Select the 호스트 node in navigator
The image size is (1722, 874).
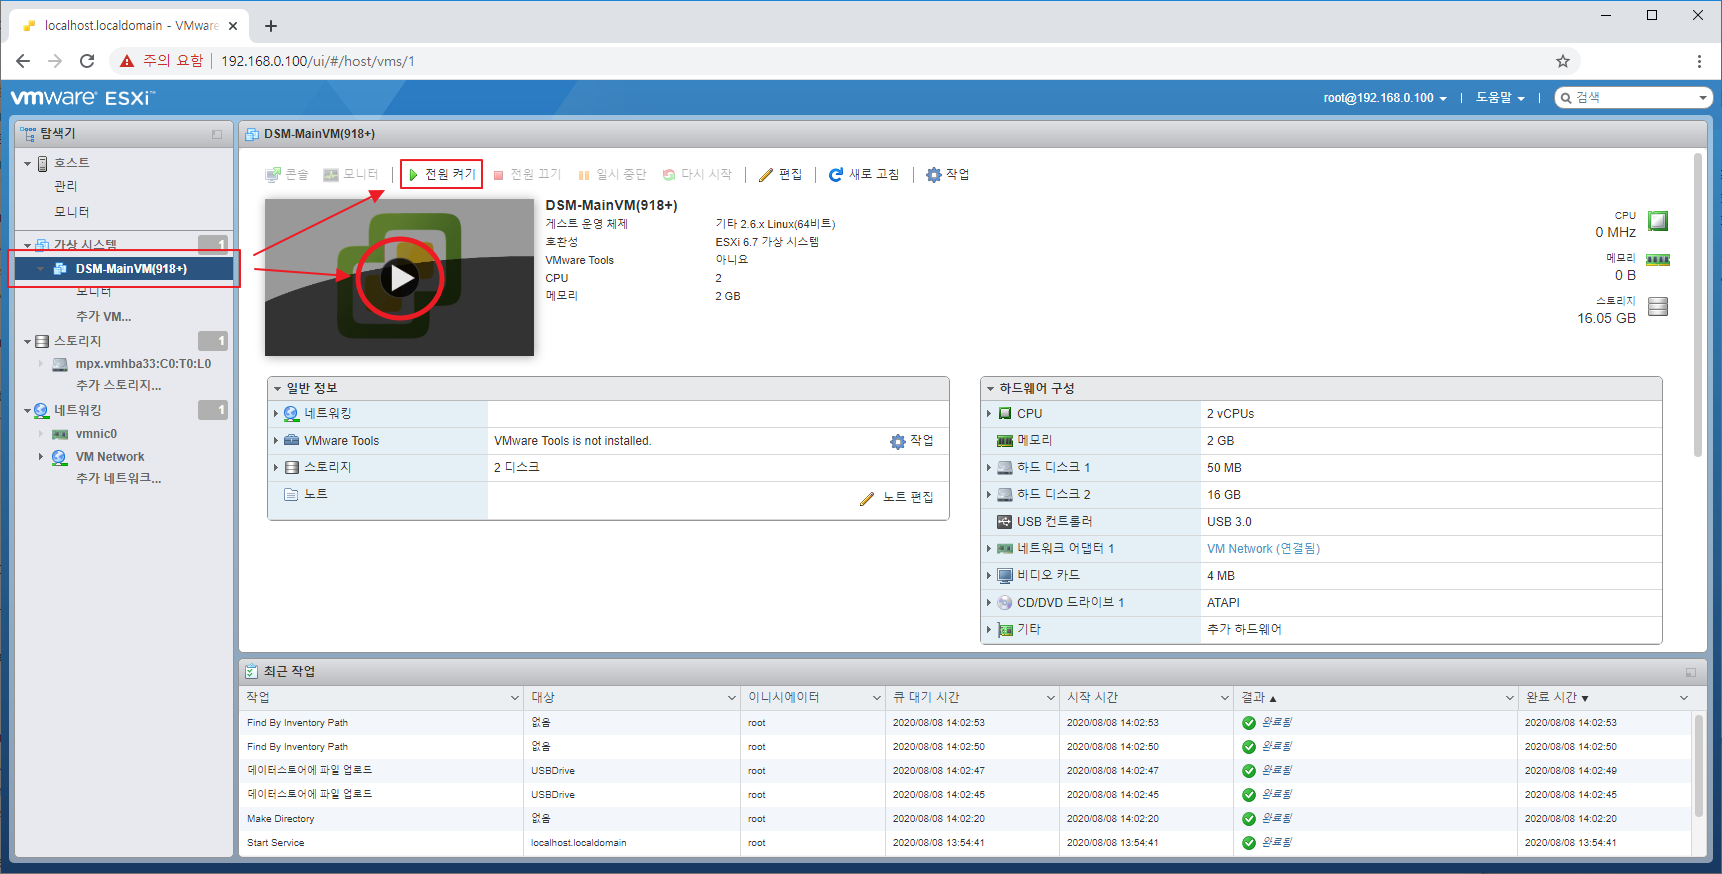point(72,162)
